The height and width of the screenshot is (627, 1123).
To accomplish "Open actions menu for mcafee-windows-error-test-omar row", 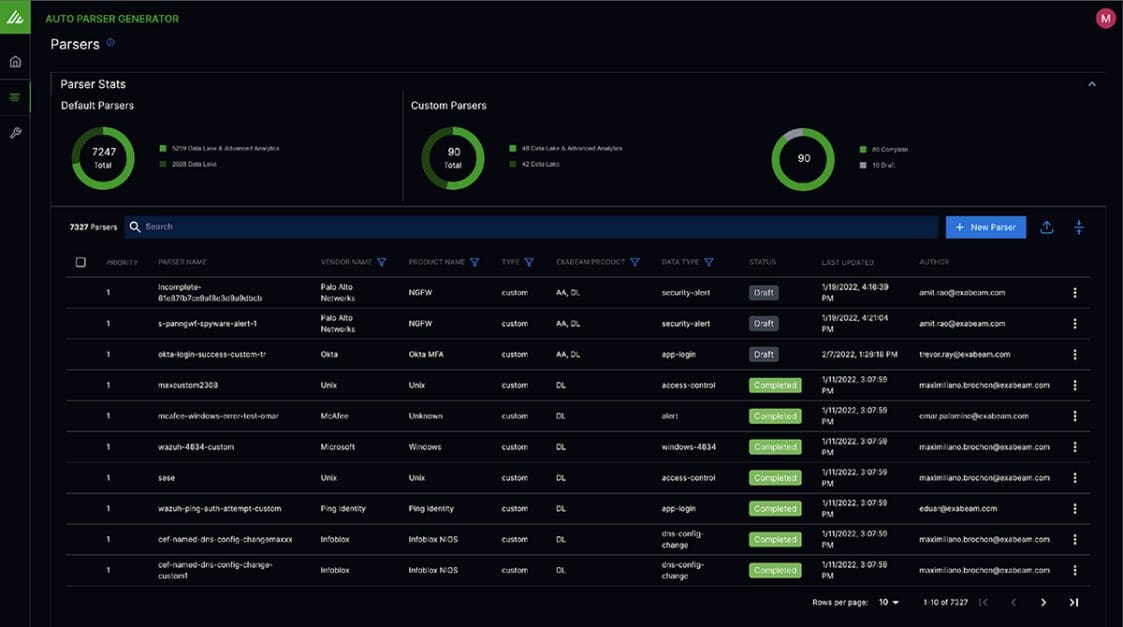I will pos(1074,416).
